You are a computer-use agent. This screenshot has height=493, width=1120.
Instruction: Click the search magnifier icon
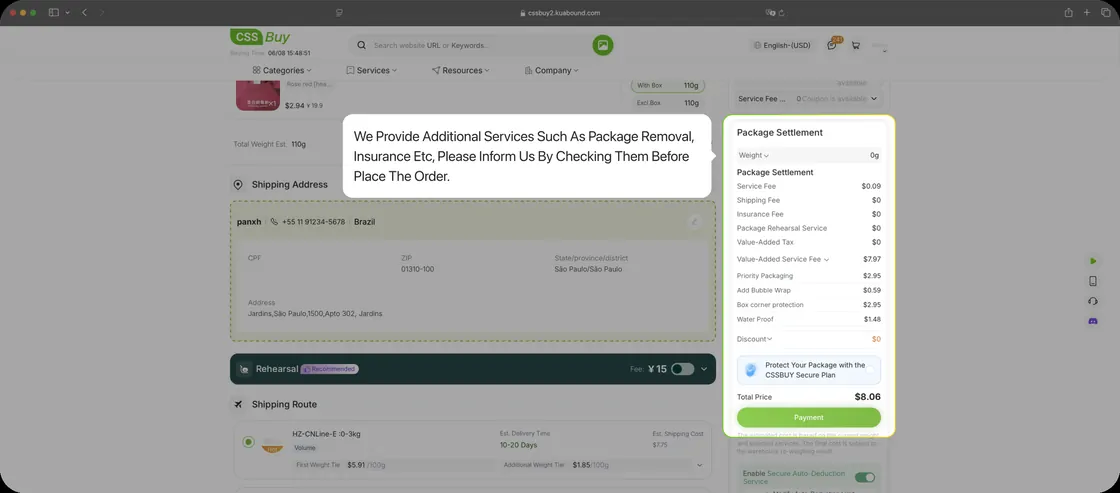[x=361, y=45]
